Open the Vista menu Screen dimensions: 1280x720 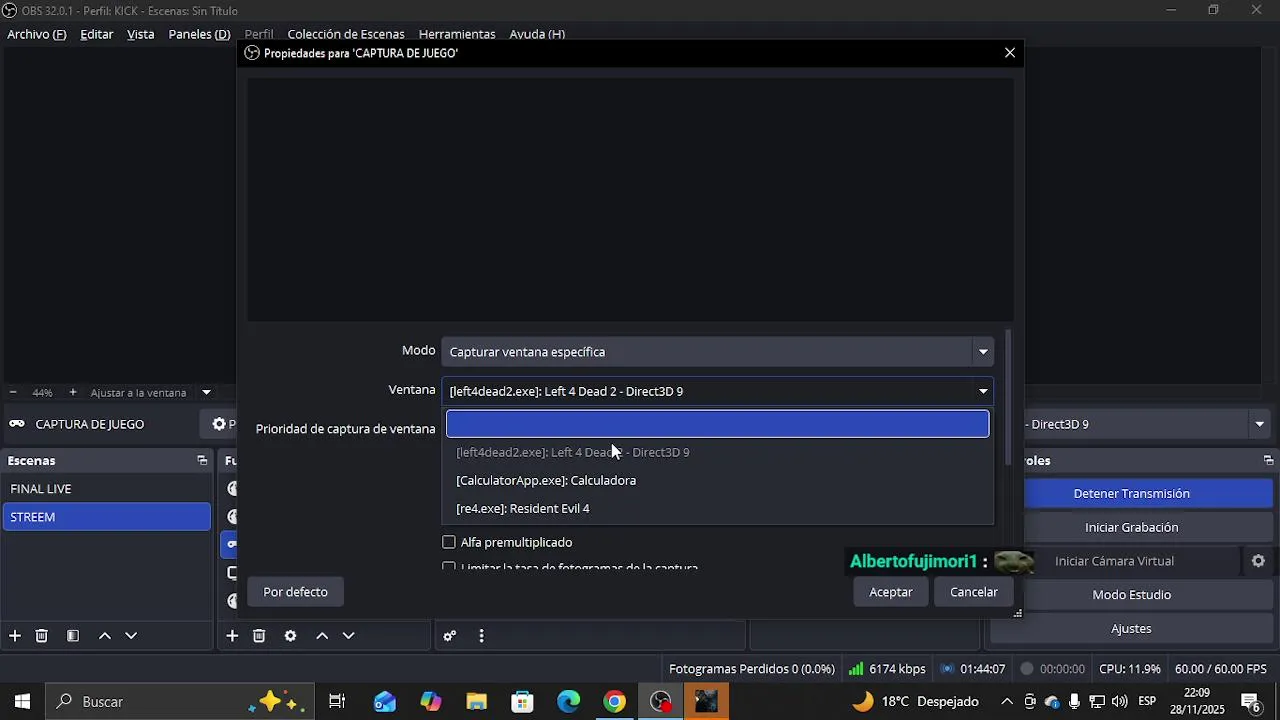pos(141,34)
